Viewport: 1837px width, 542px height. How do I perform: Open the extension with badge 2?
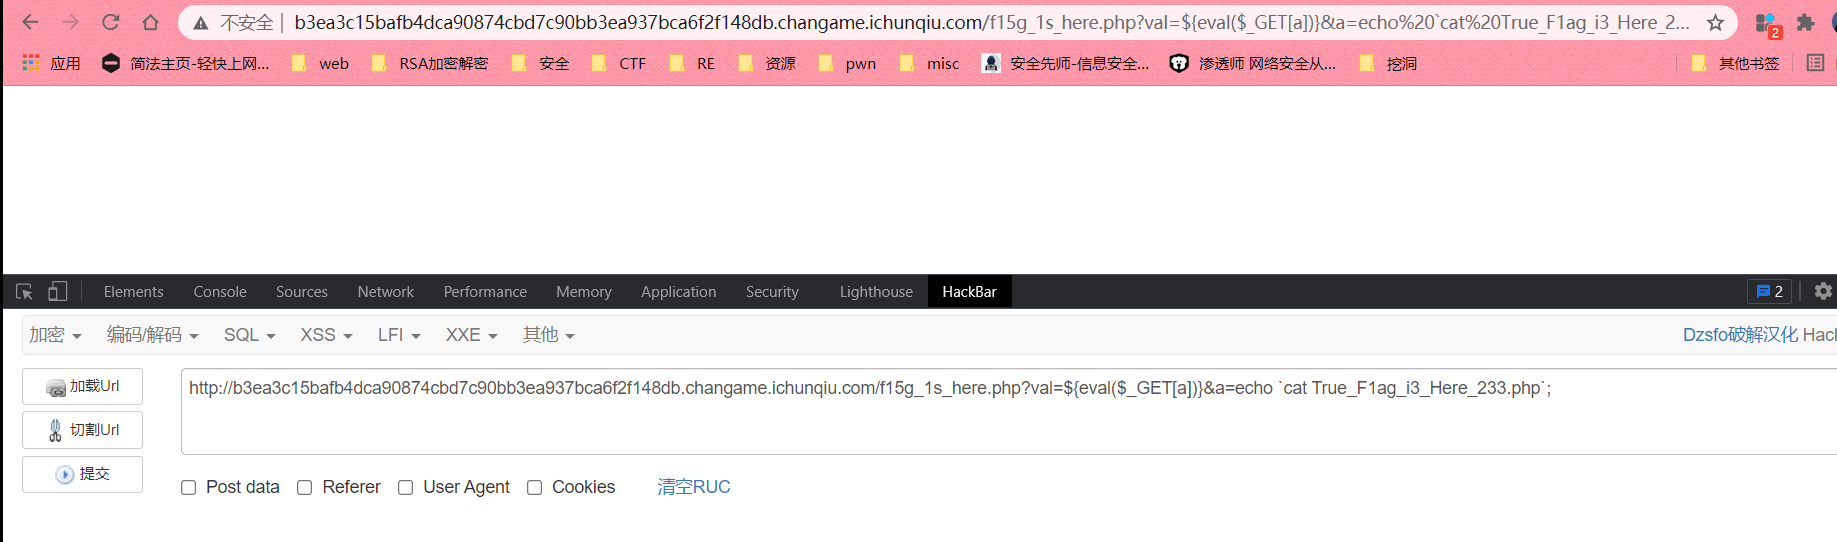coord(1767,23)
